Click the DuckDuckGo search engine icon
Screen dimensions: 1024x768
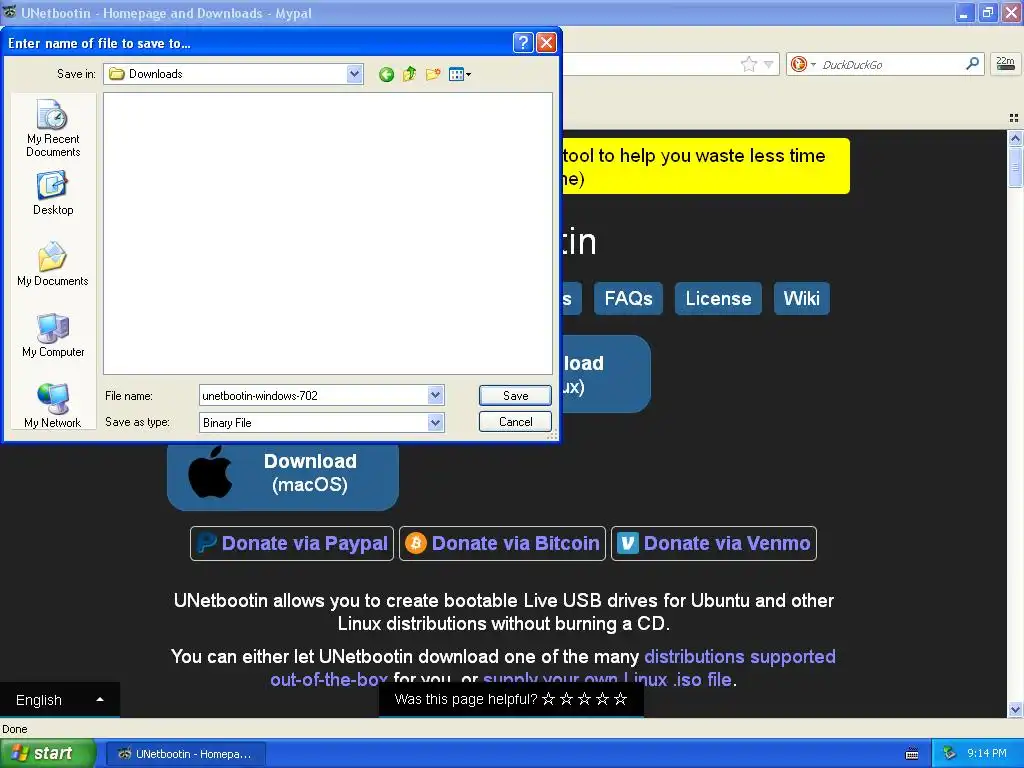tap(798, 64)
